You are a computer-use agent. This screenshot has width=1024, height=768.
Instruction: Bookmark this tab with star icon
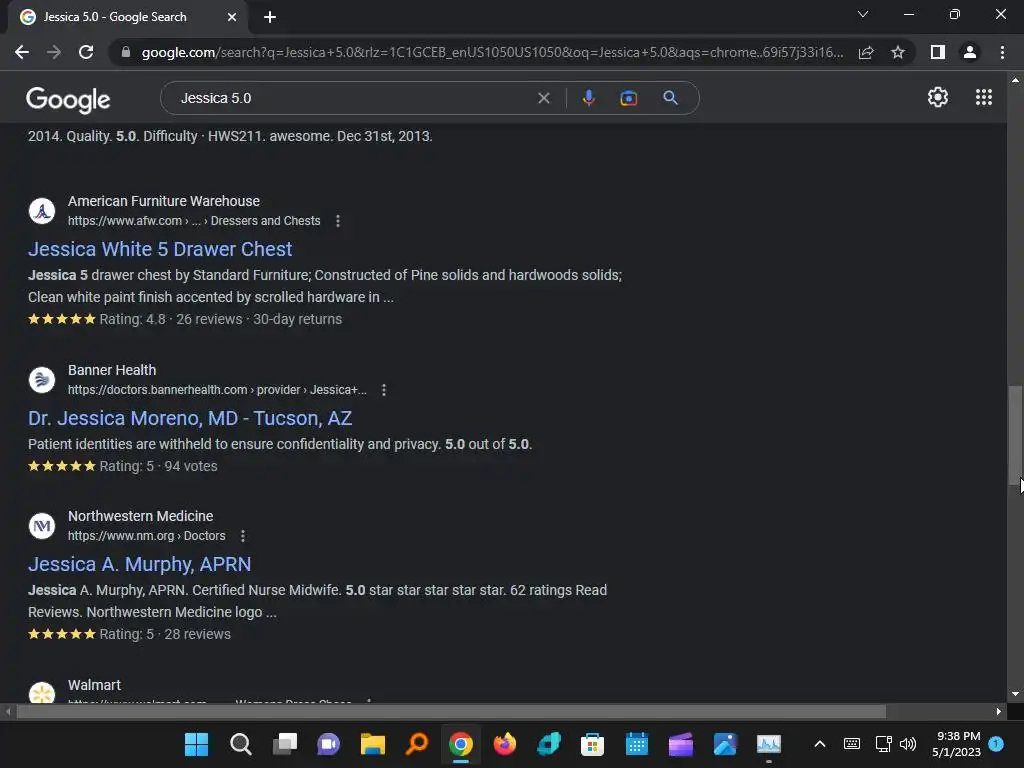point(898,52)
